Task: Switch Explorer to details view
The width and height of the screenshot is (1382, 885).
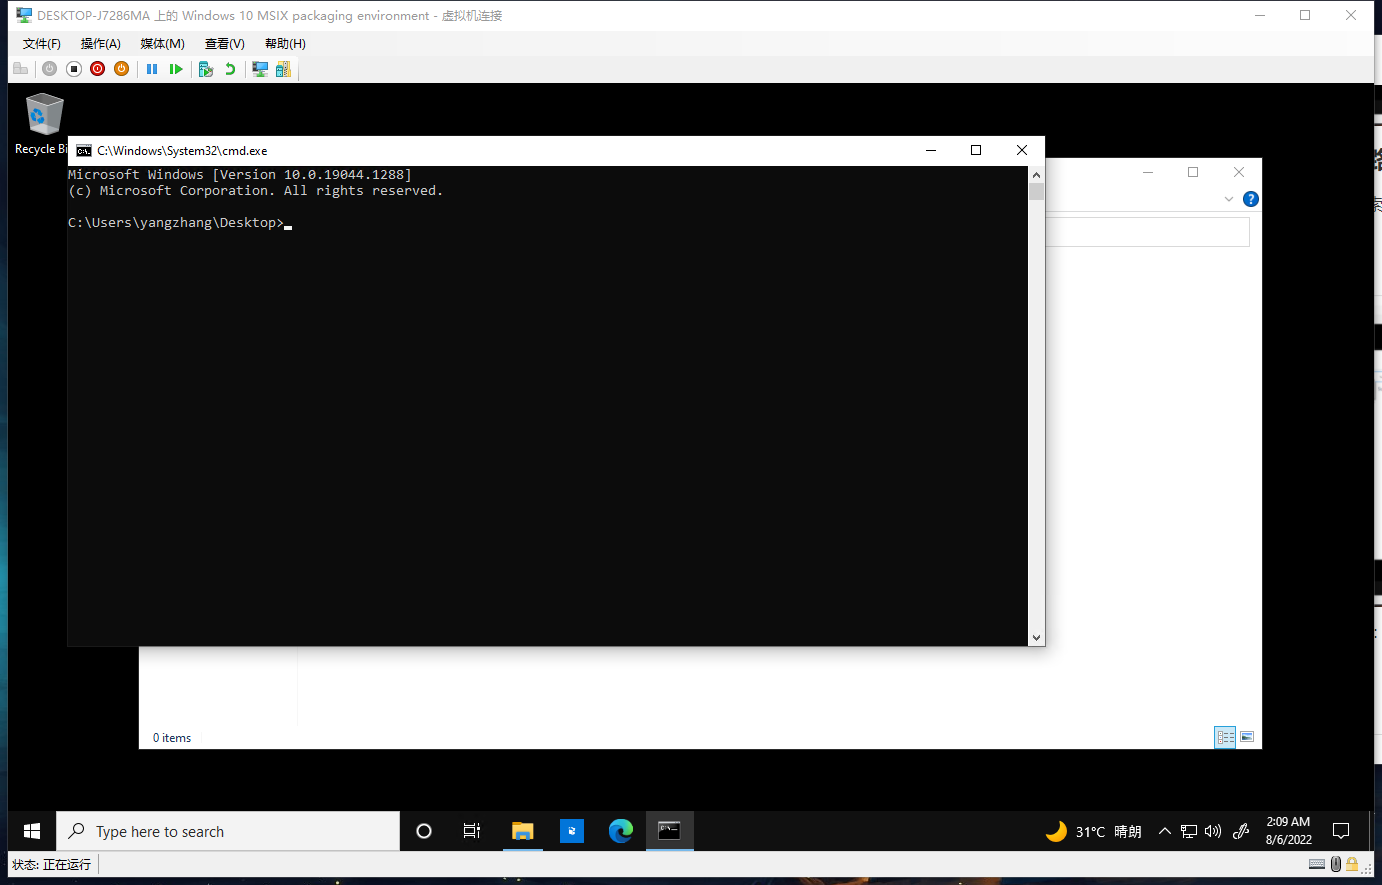Action: pos(1225,737)
